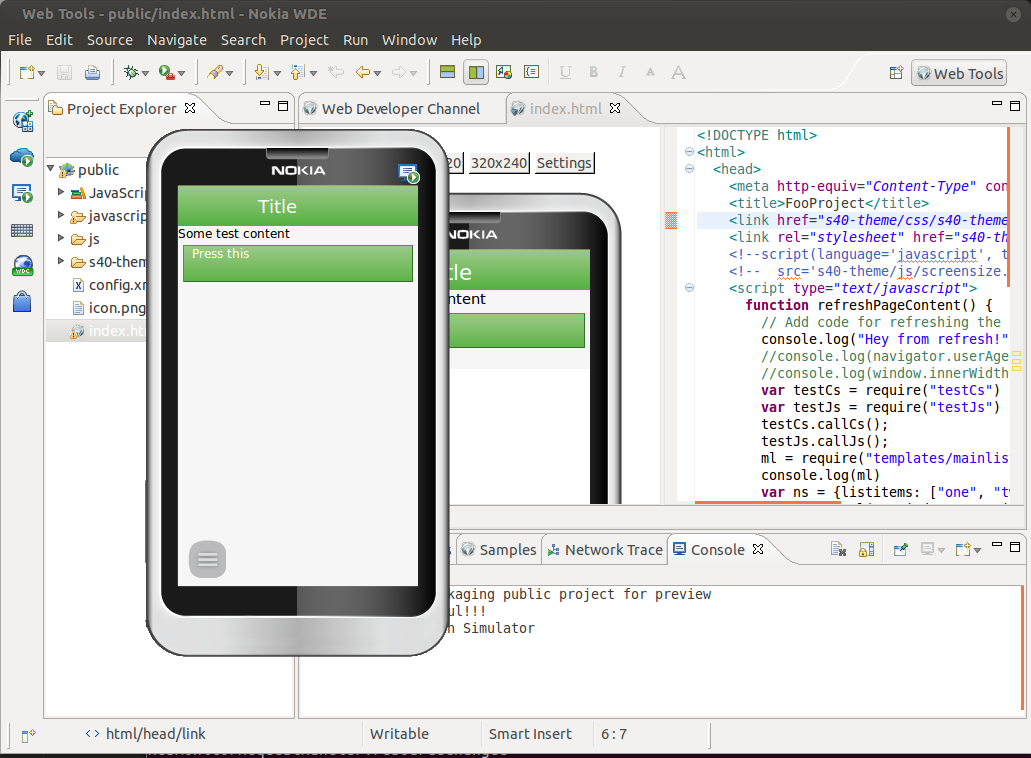
Task: Open the Project menu
Action: (304, 40)
